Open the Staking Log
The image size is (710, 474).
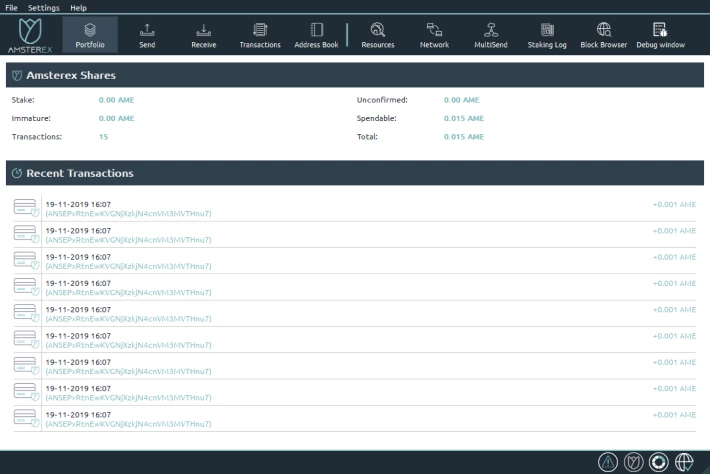[547, 35]
